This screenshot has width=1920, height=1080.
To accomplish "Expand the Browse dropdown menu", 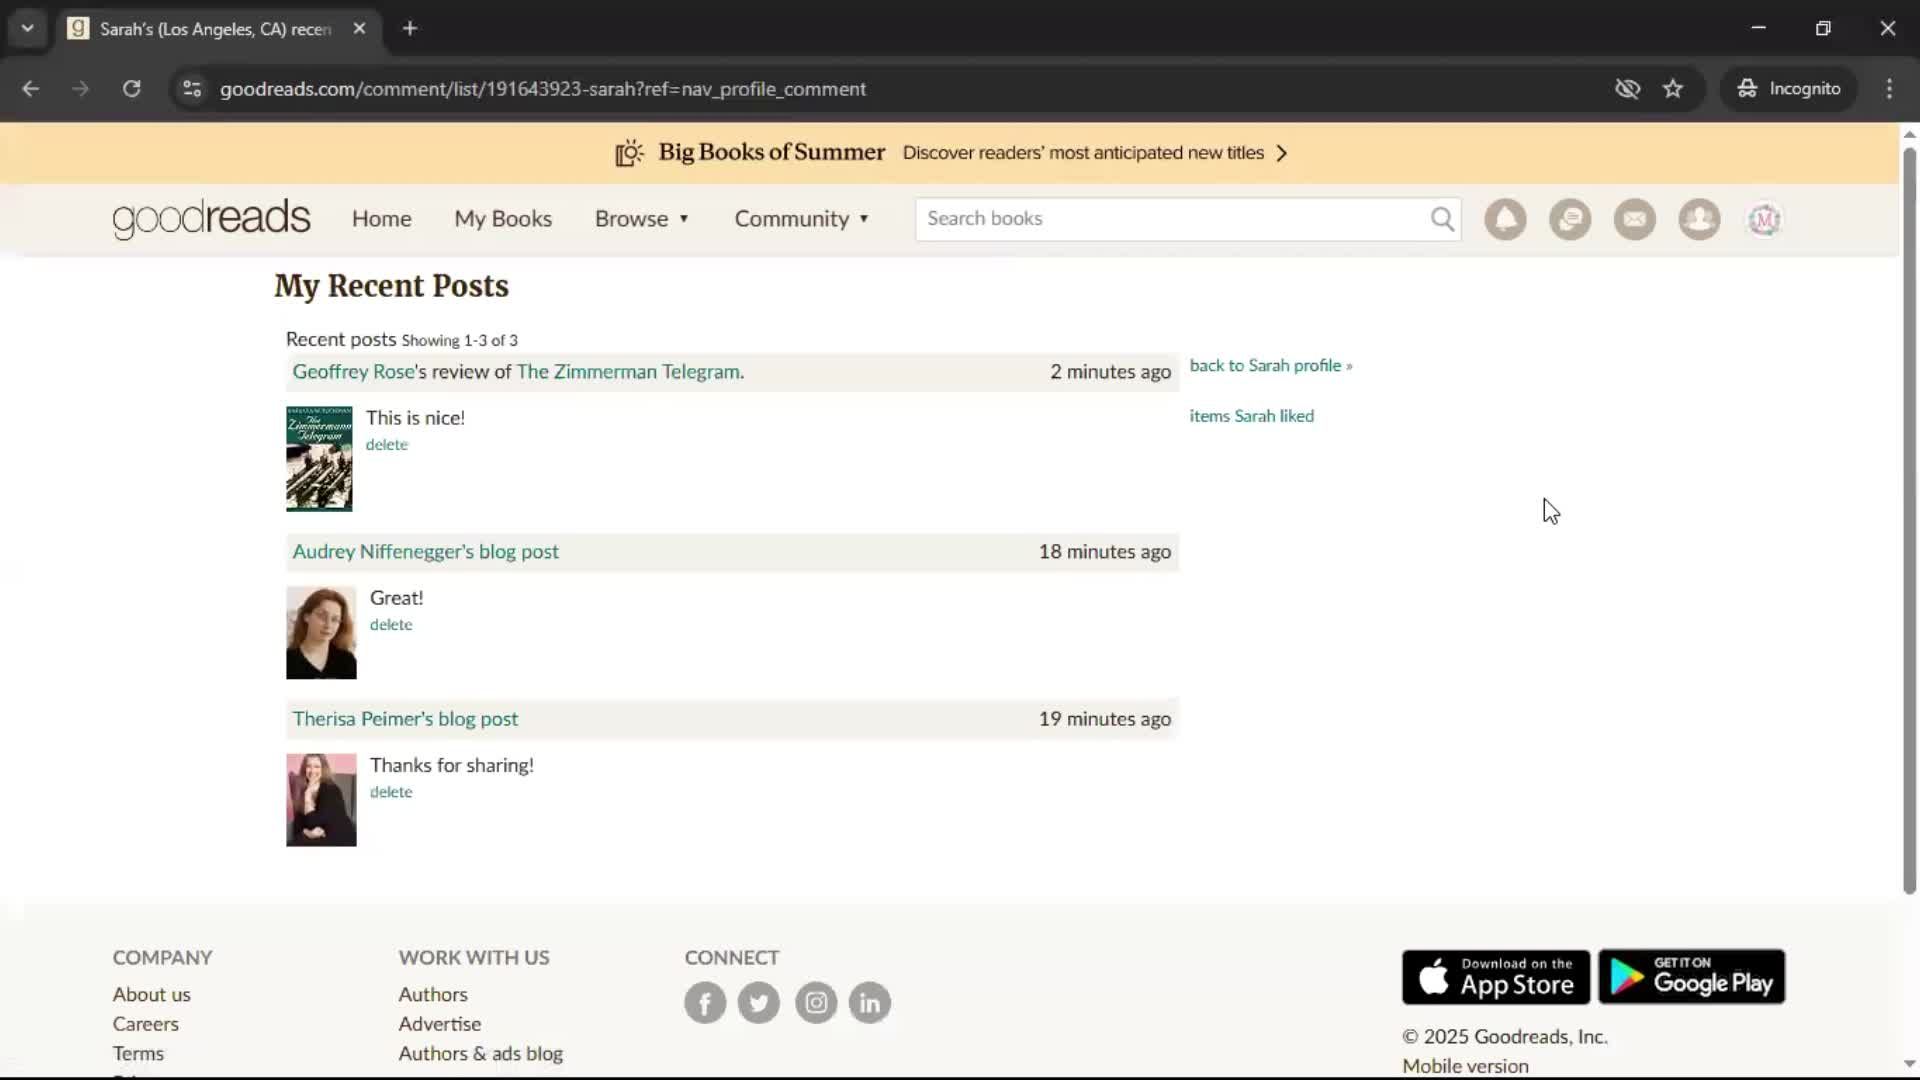I will click(x=642, y=219).
